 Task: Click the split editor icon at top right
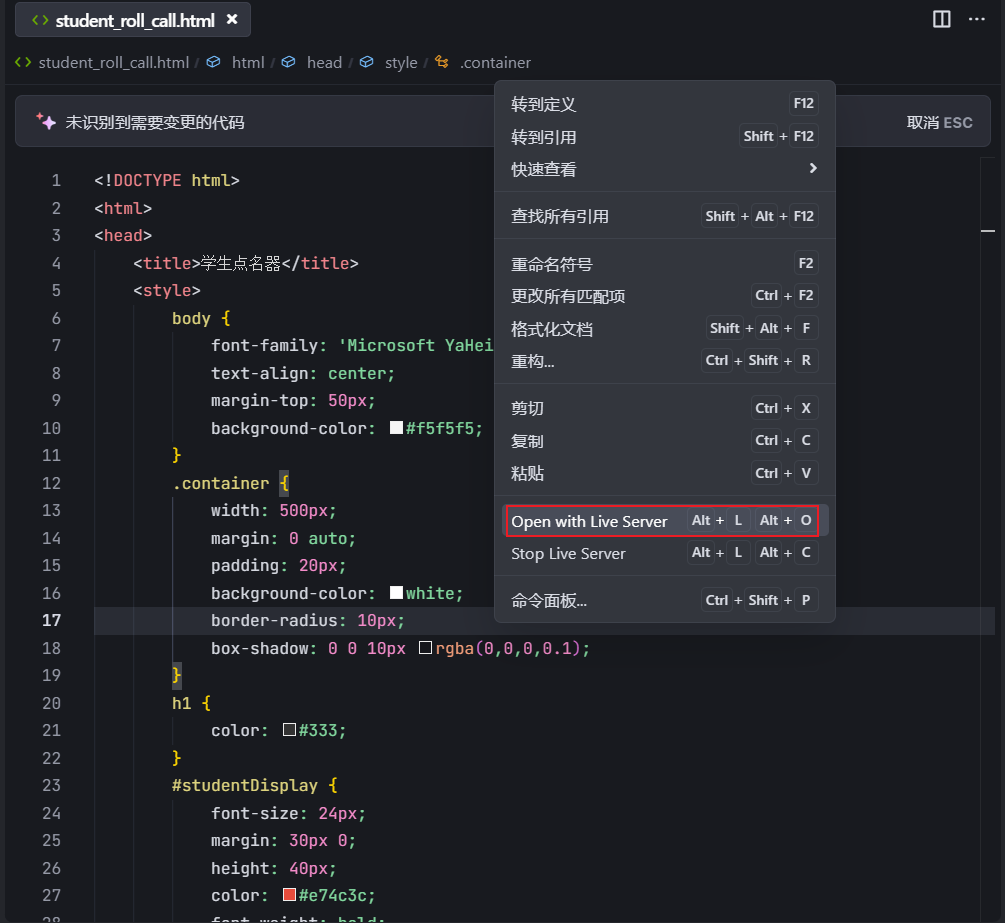coord(941,19)
